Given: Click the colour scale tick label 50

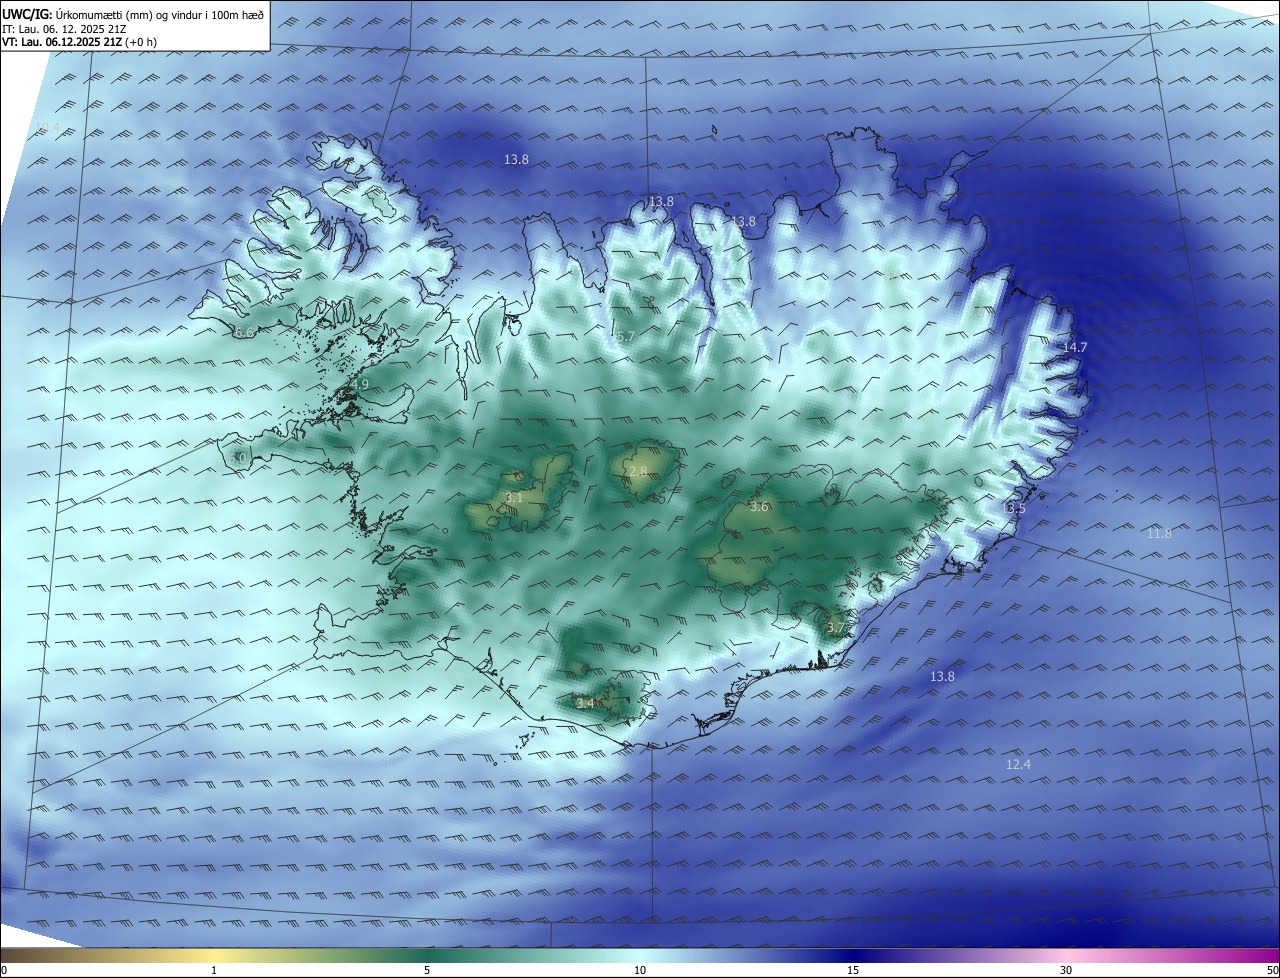Looking at the screenshot, I should pos(1272,970).
